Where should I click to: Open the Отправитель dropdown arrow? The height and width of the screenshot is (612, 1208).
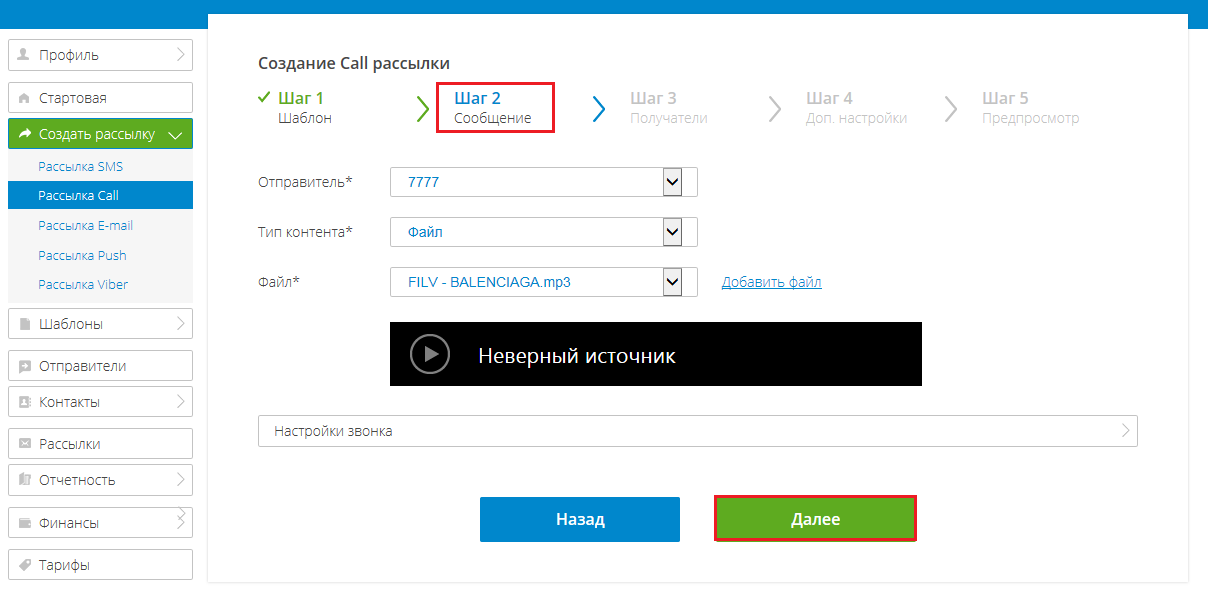pyautogui.click(x=672, y=182)
